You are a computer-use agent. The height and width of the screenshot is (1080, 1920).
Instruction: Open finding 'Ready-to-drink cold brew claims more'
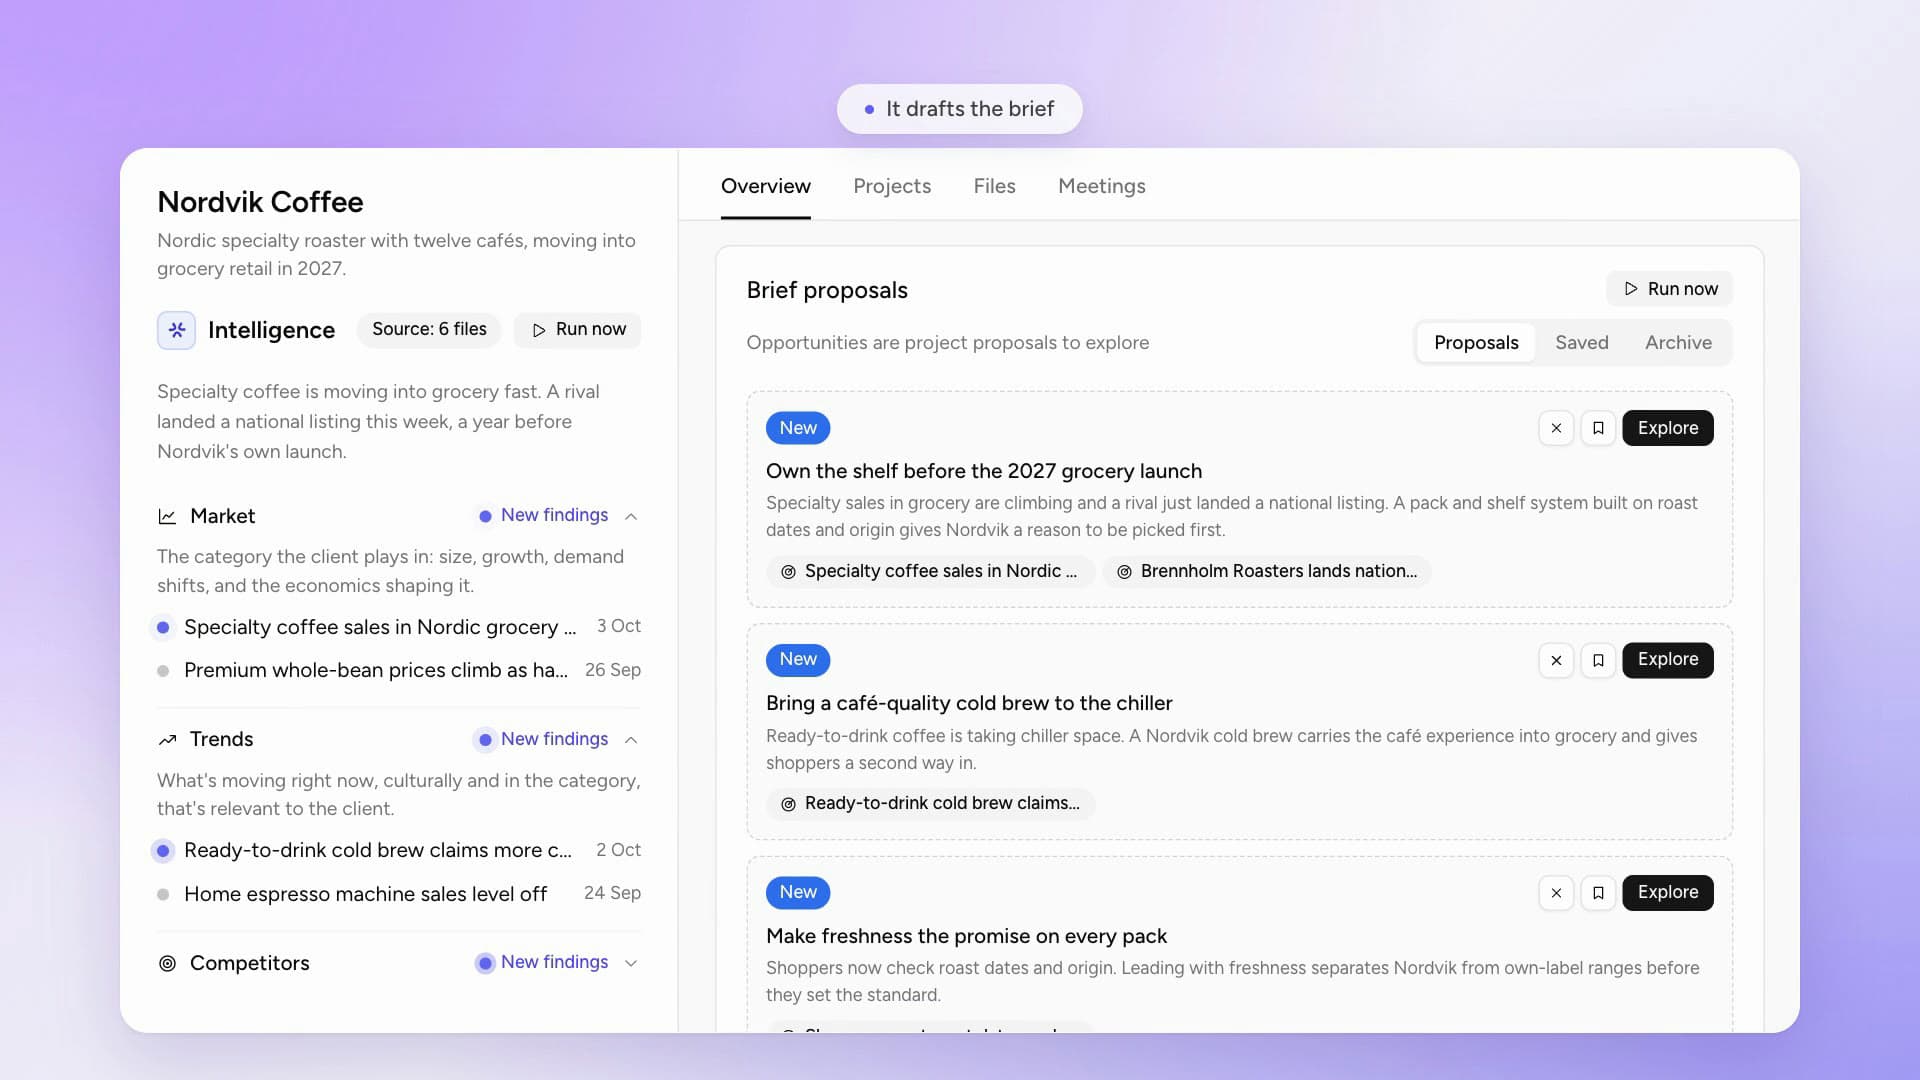coord(398,851)
